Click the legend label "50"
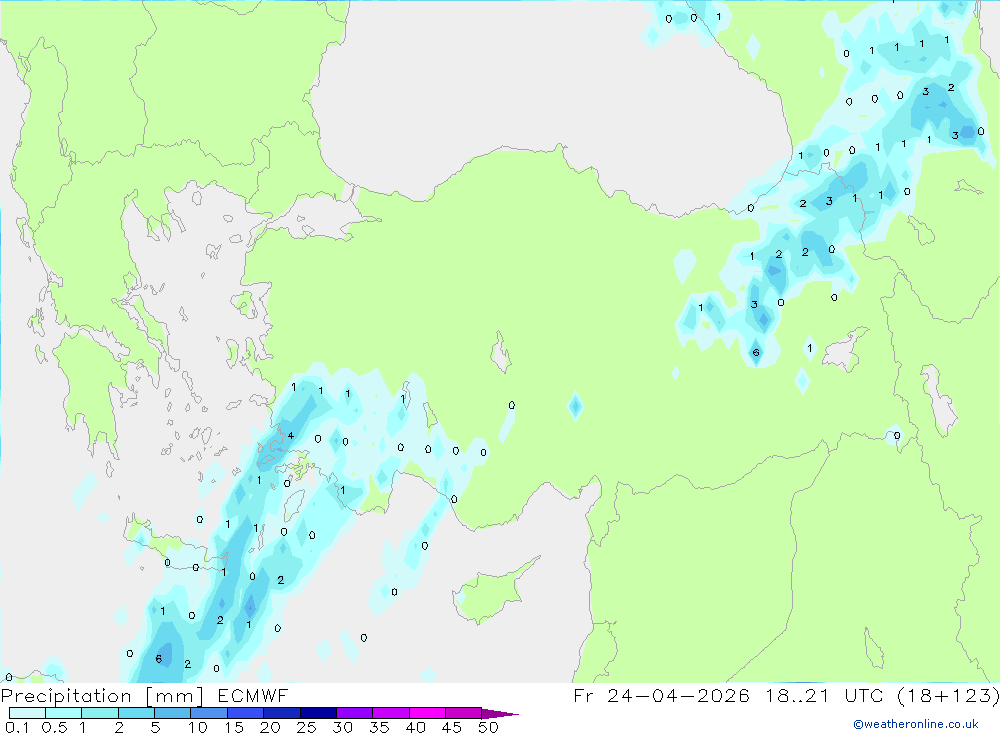The height and width of the screenshot is (733, 1000). [x=488, y=727]
